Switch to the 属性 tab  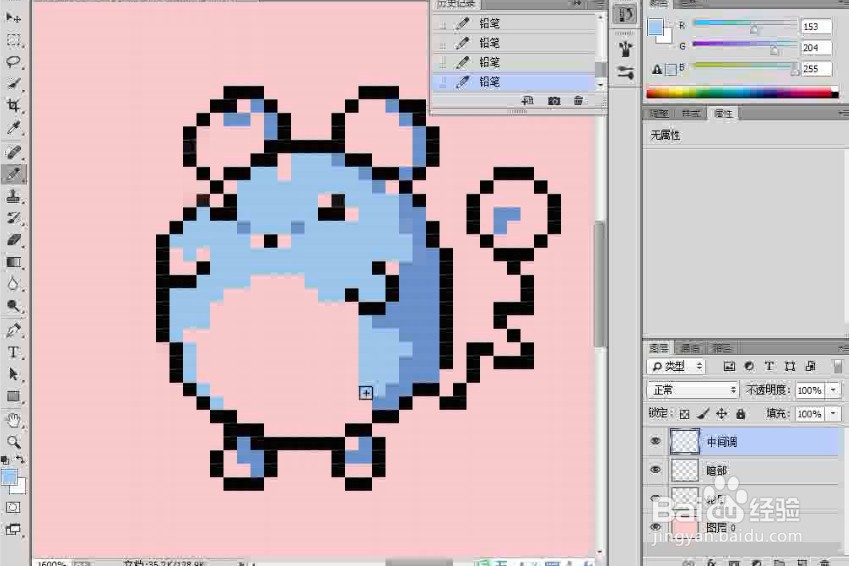click(x=723, y=113)
